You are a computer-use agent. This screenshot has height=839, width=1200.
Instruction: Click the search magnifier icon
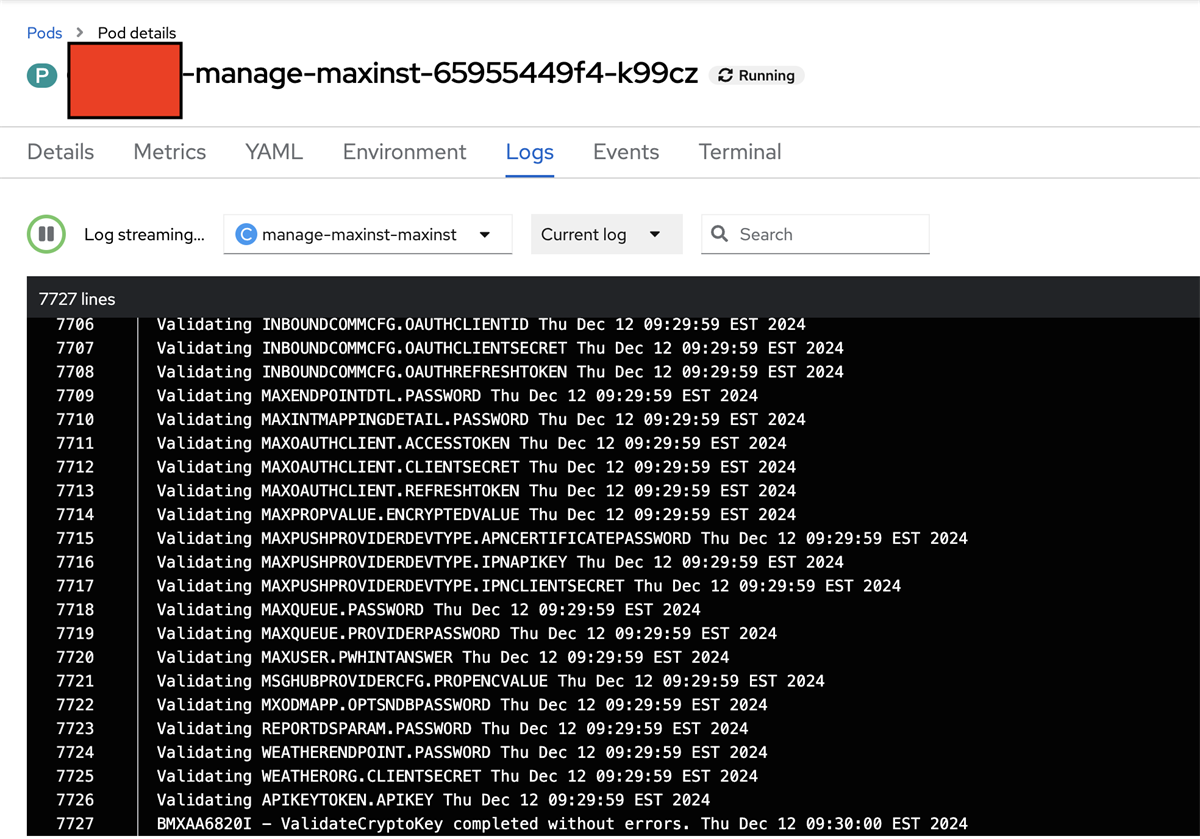point(719,234)
